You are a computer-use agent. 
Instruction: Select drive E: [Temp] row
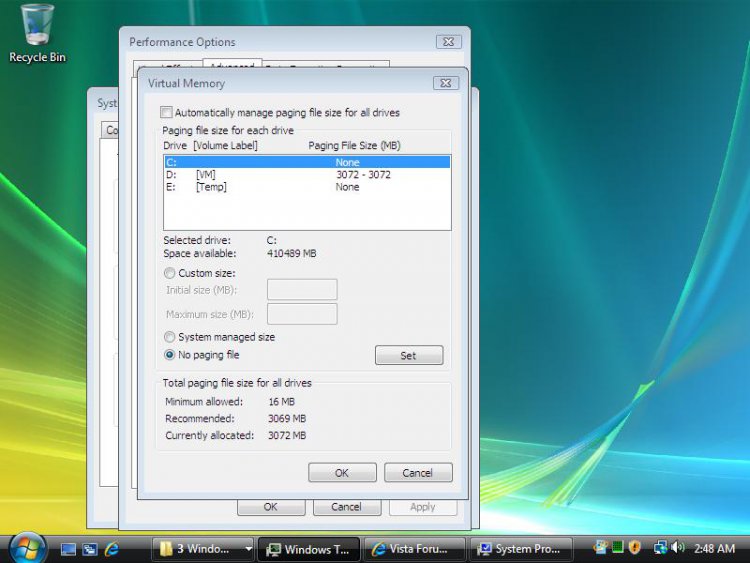[x=307, y=187]
